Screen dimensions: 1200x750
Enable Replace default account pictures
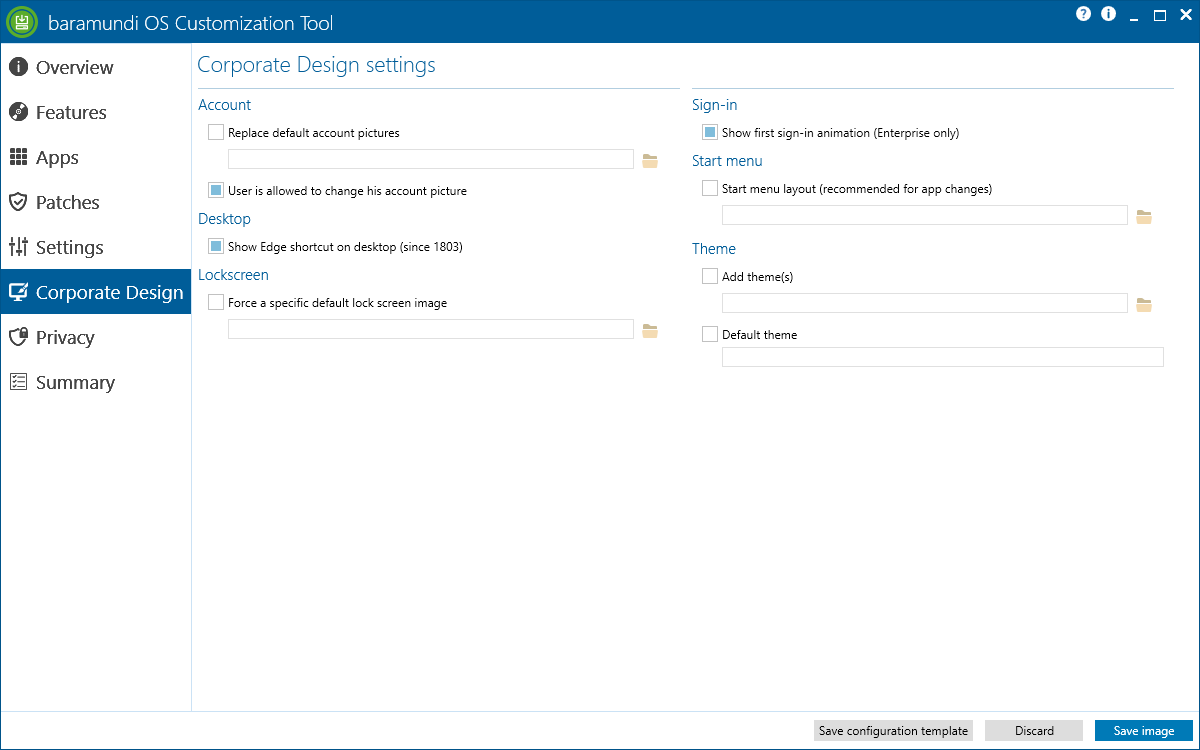(x=216, y=132)
